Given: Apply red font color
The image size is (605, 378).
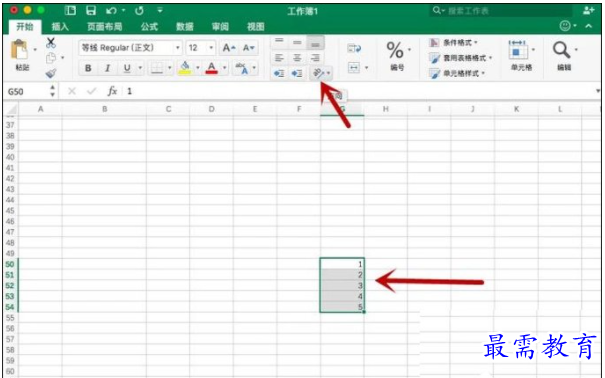Looking at the screenshot, I should [x=211, y=68].
